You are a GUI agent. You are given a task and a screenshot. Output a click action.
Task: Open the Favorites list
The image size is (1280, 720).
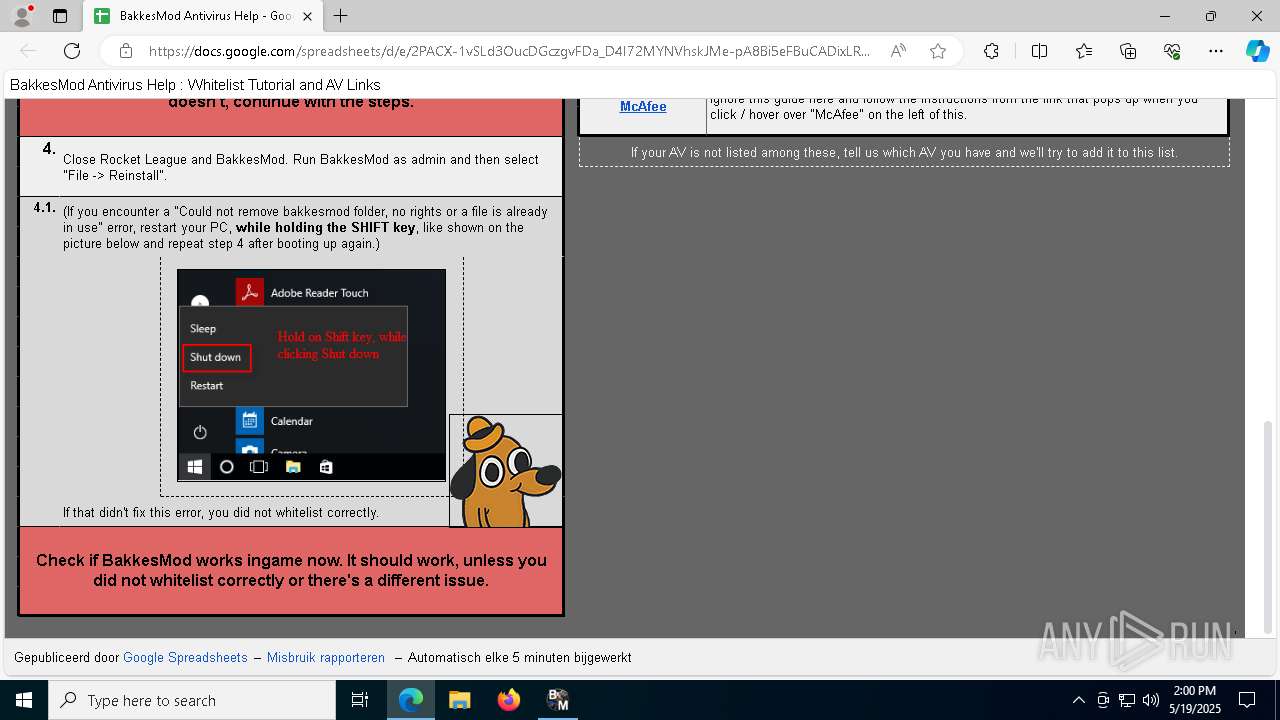tap(1084, 51)
